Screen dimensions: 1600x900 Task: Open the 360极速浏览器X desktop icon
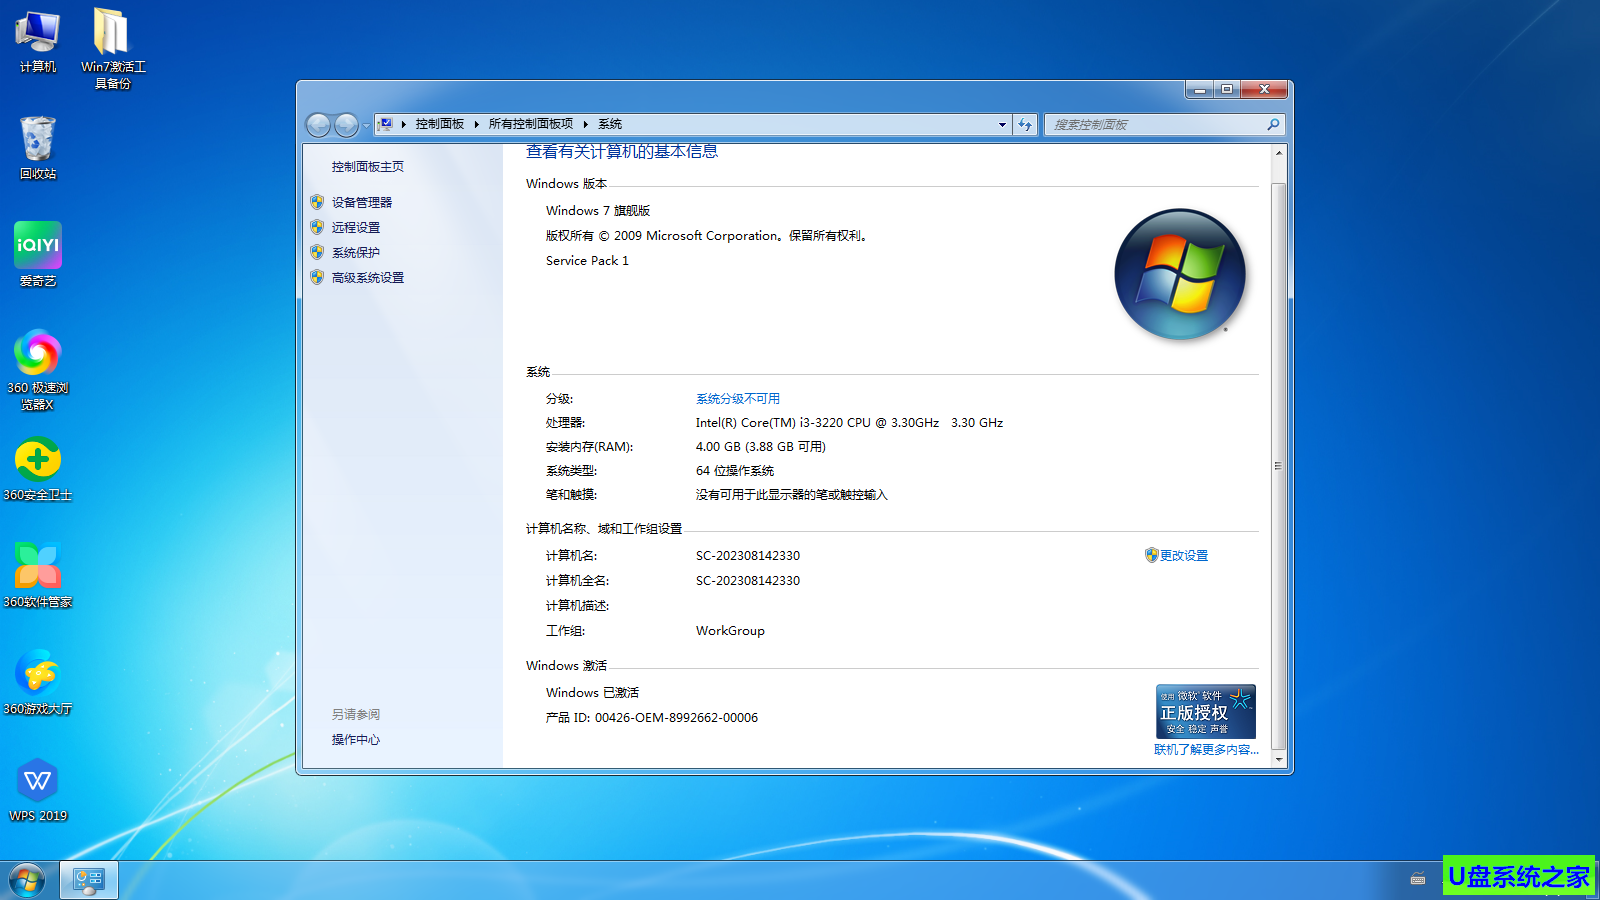click(38, 354)
